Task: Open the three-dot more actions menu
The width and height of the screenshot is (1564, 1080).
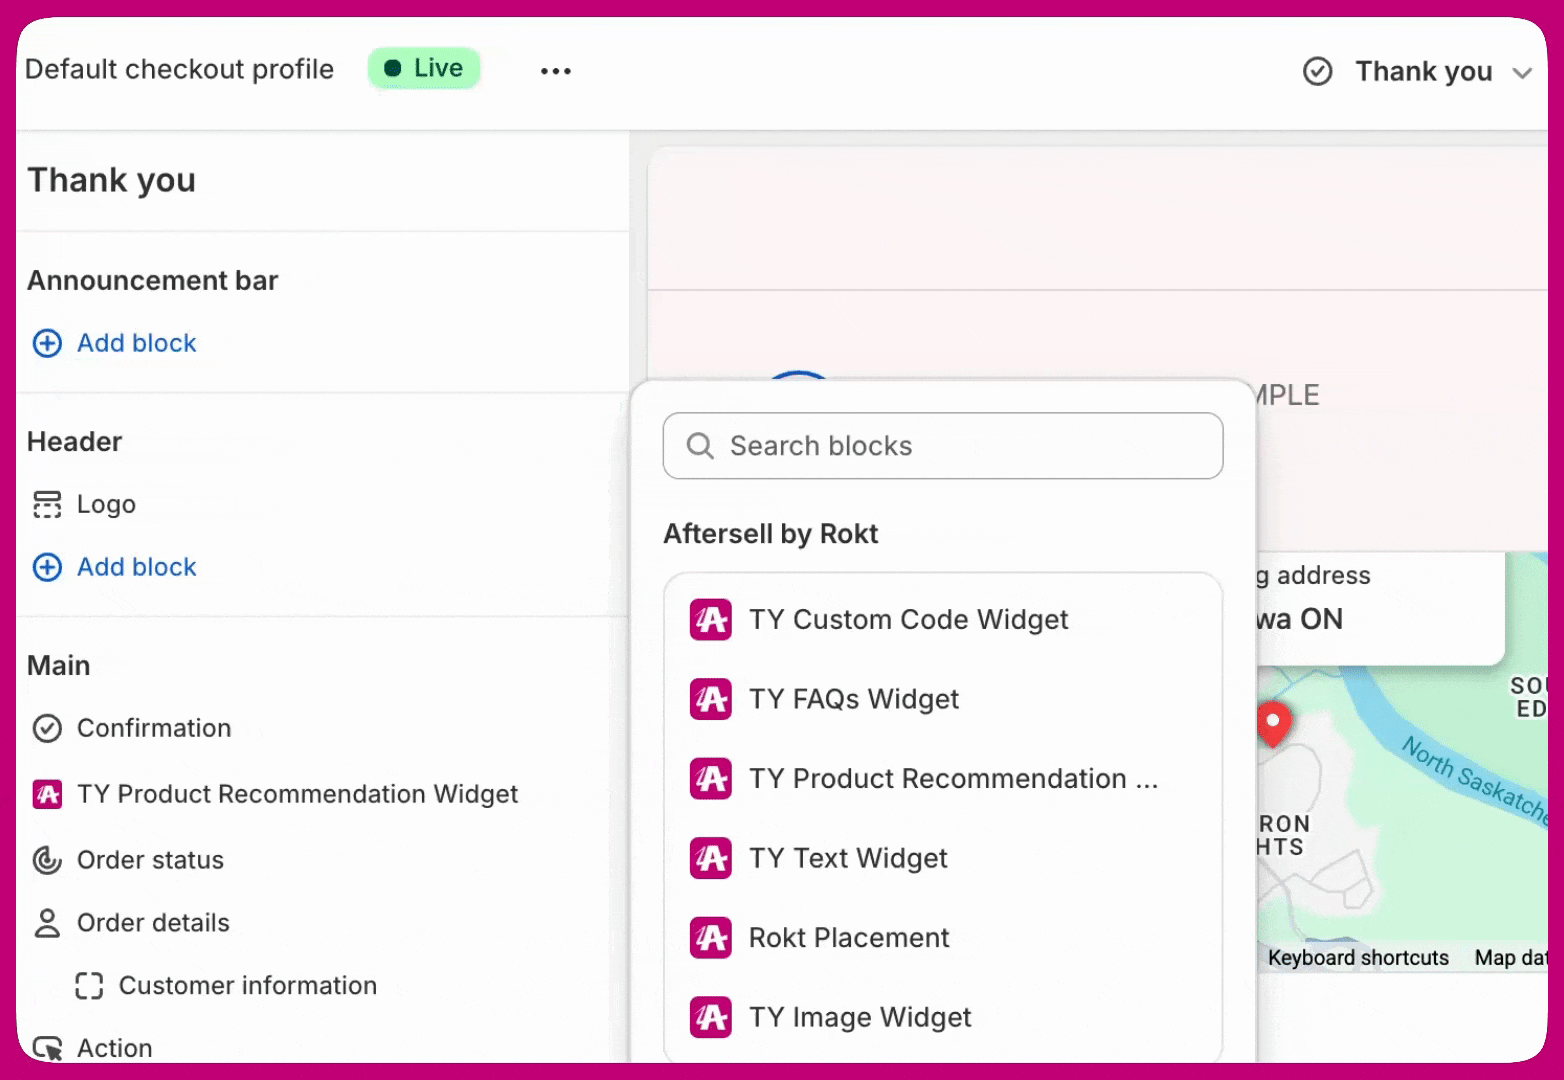Action: (556, 71)
